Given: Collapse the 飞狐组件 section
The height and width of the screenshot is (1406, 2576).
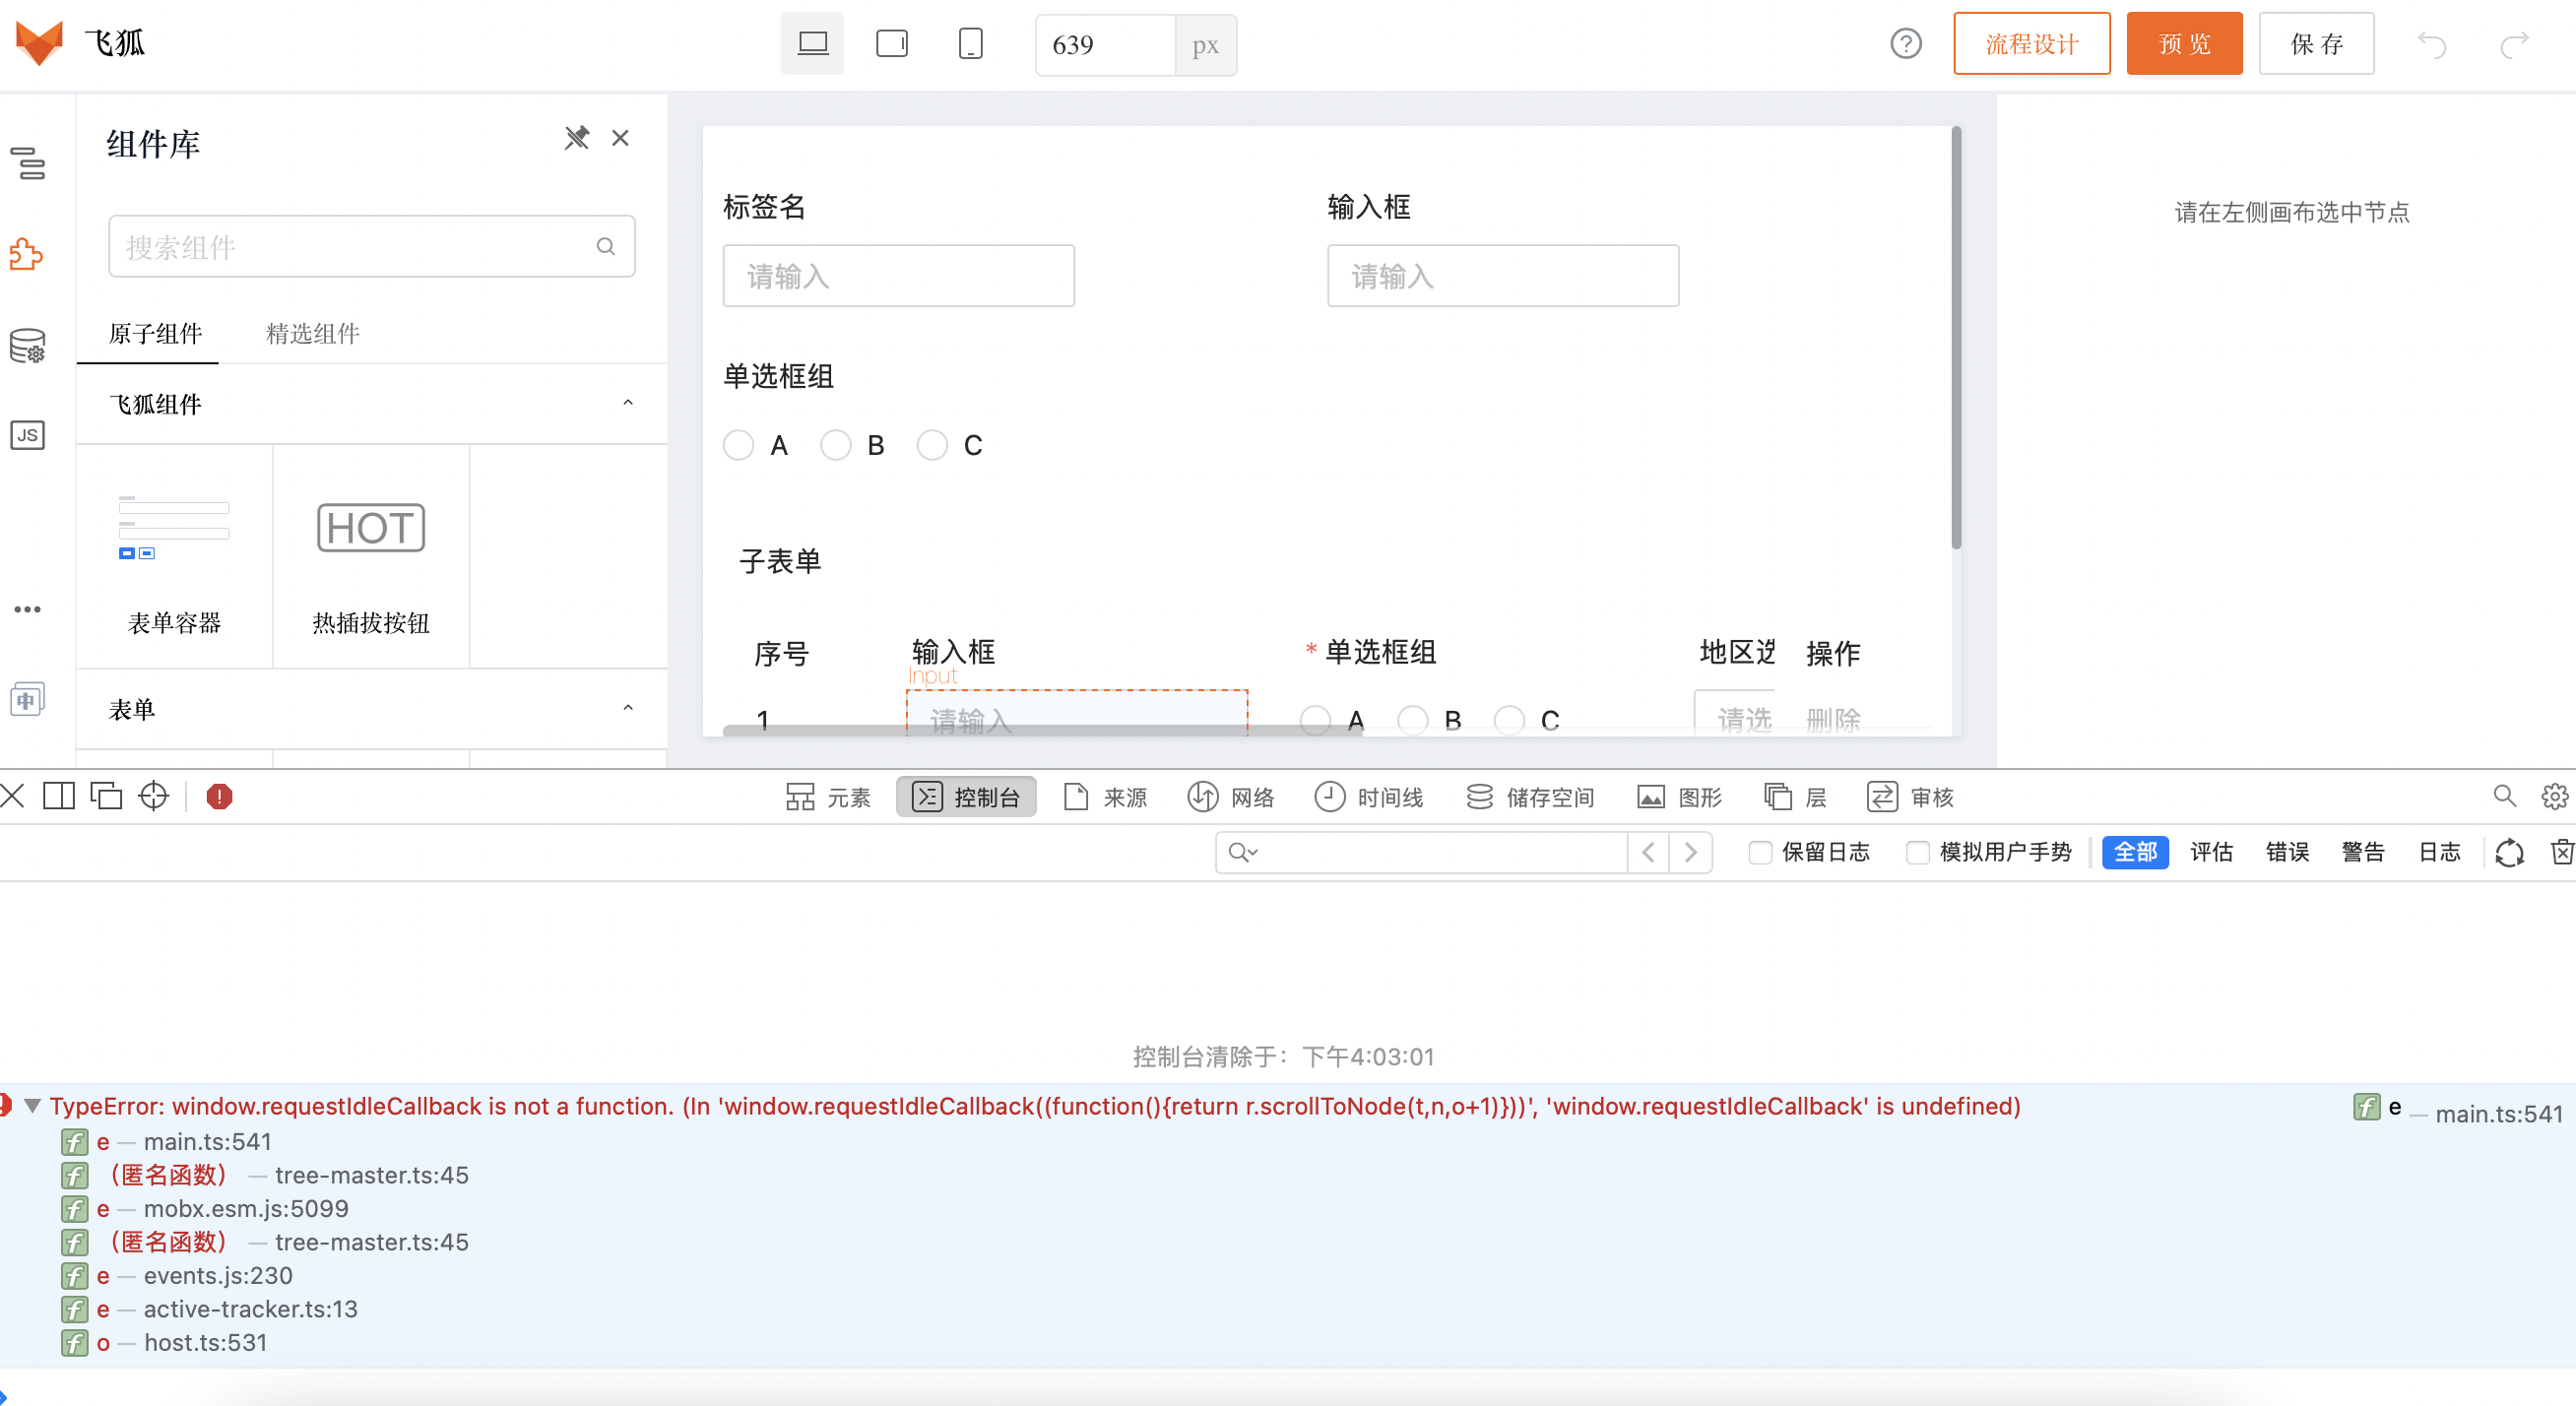Looking at the screenshot, I should click(628, 402).
